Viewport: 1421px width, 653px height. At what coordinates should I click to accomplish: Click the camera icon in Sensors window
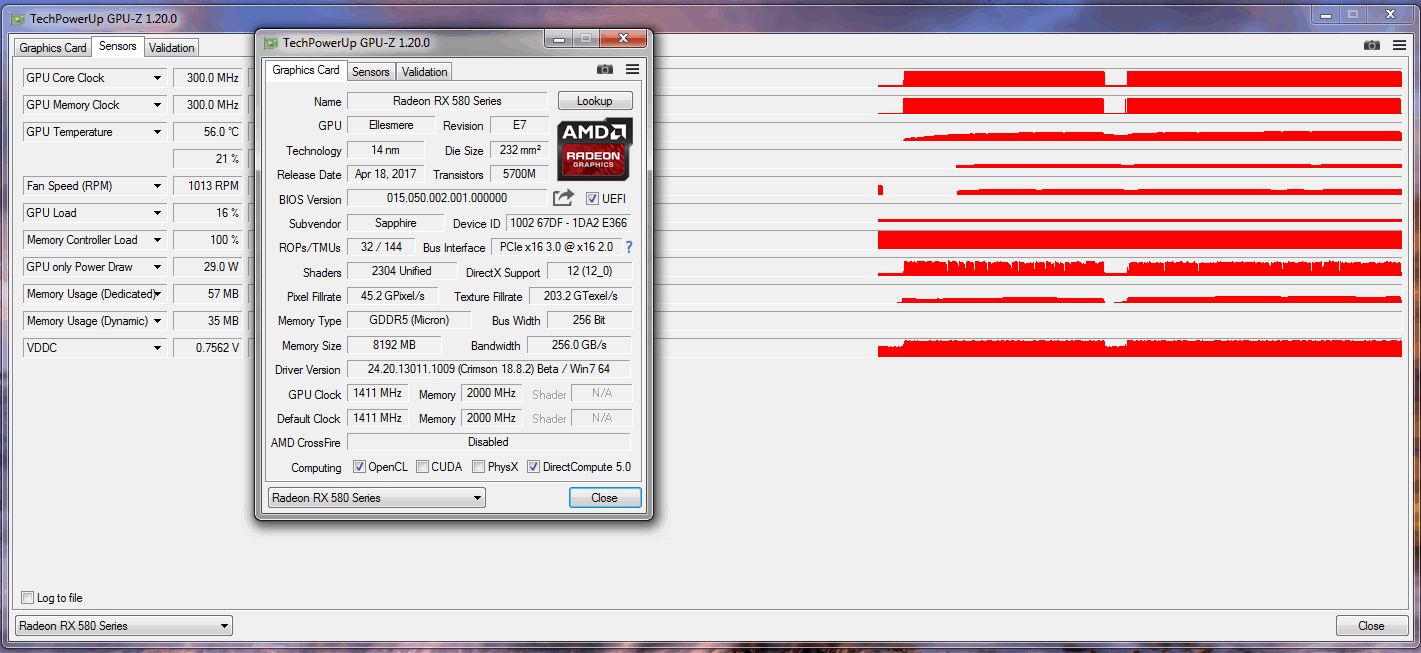[x=1372, y=45]
